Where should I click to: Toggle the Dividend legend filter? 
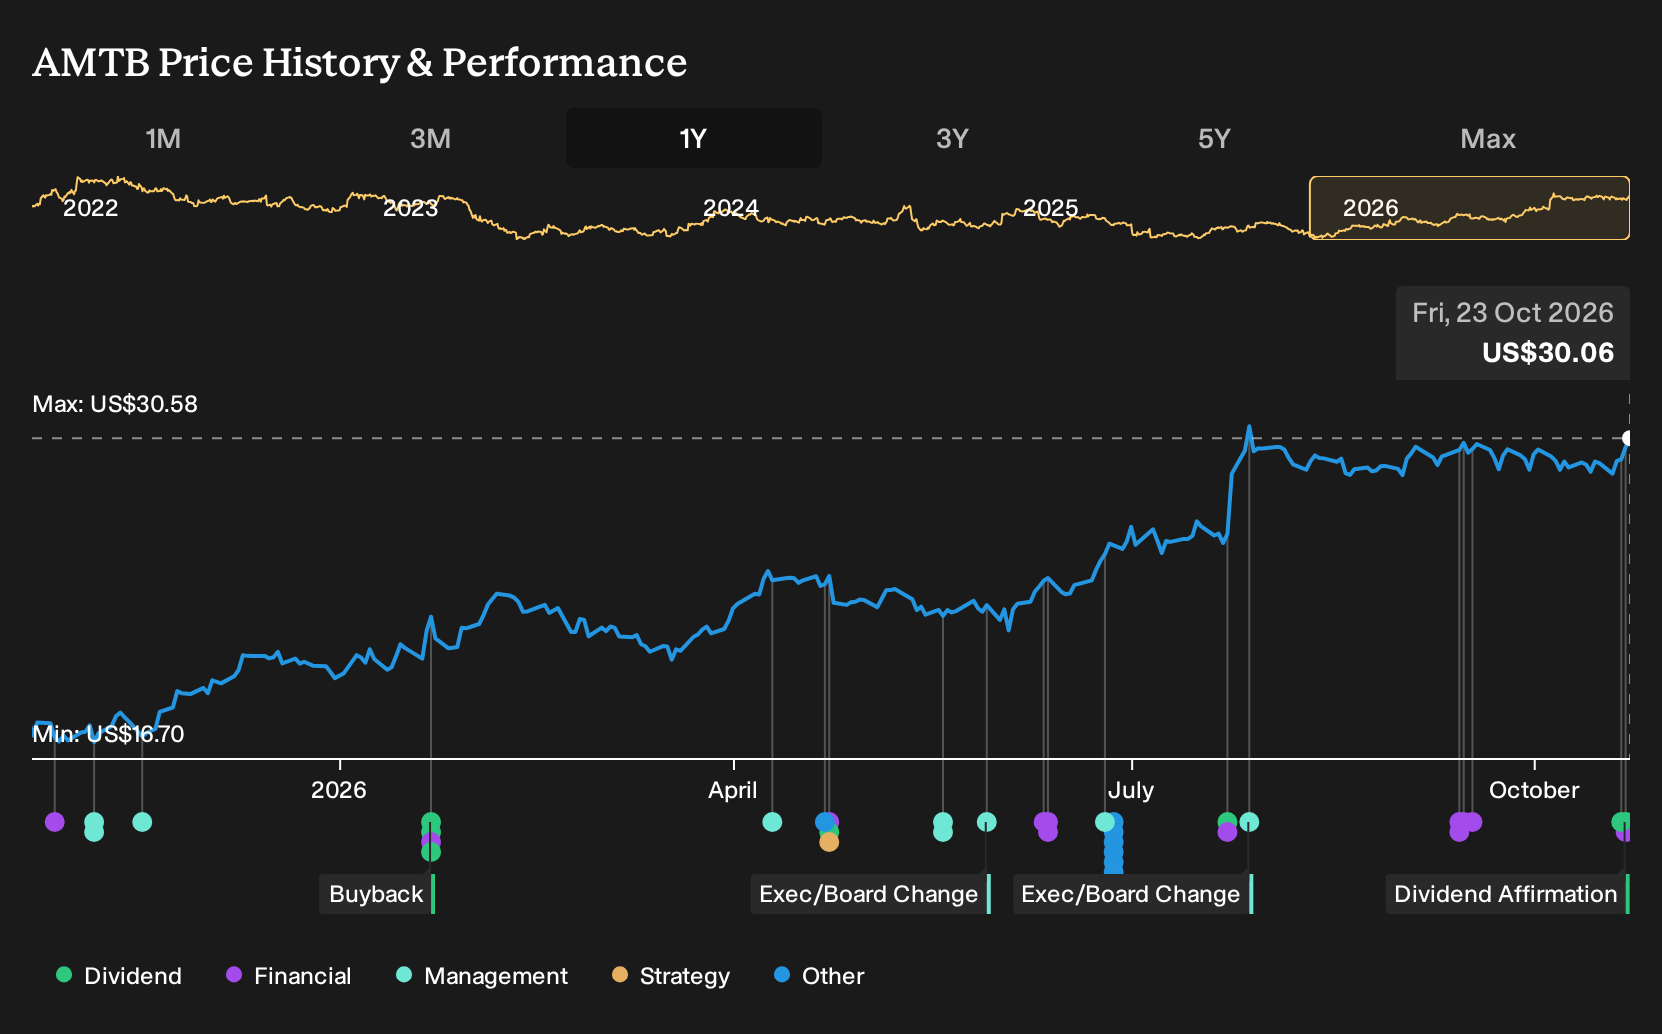(x=119, y=976)
